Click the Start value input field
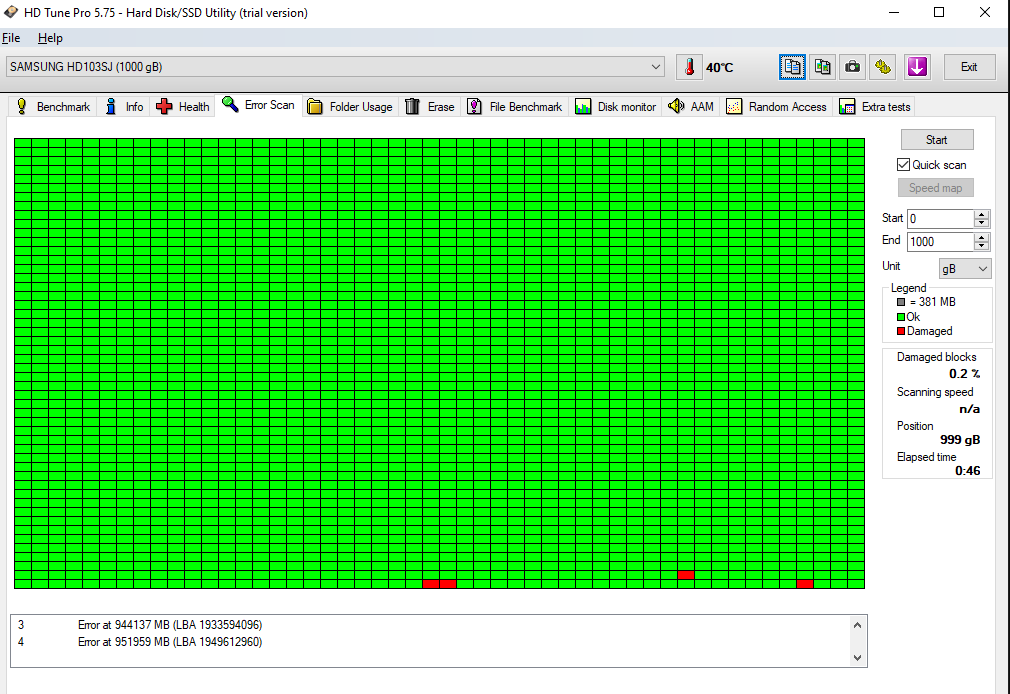Screen dimensions: 1010x694 pyautogui.click(x=940, y=219)
